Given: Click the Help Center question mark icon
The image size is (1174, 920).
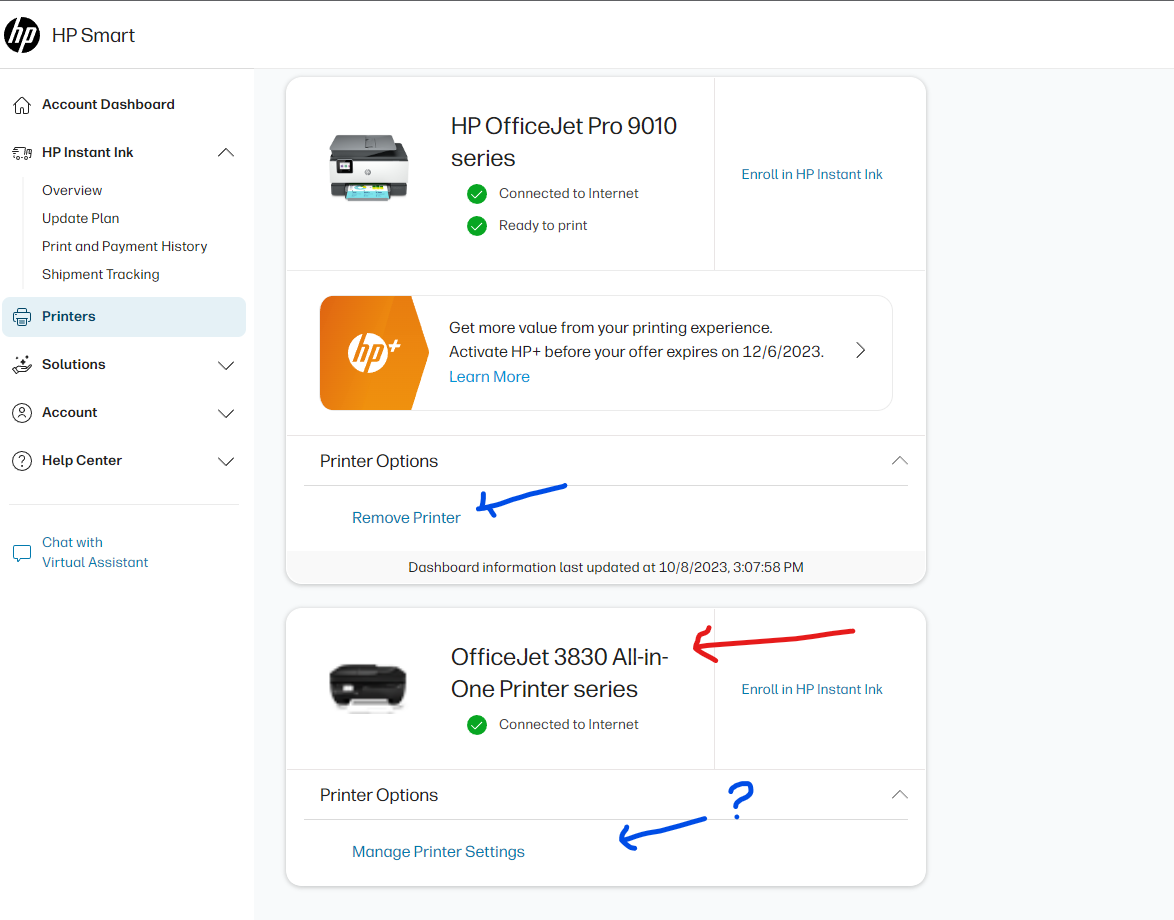Looking at the screenshot, I should click(22, 461).
